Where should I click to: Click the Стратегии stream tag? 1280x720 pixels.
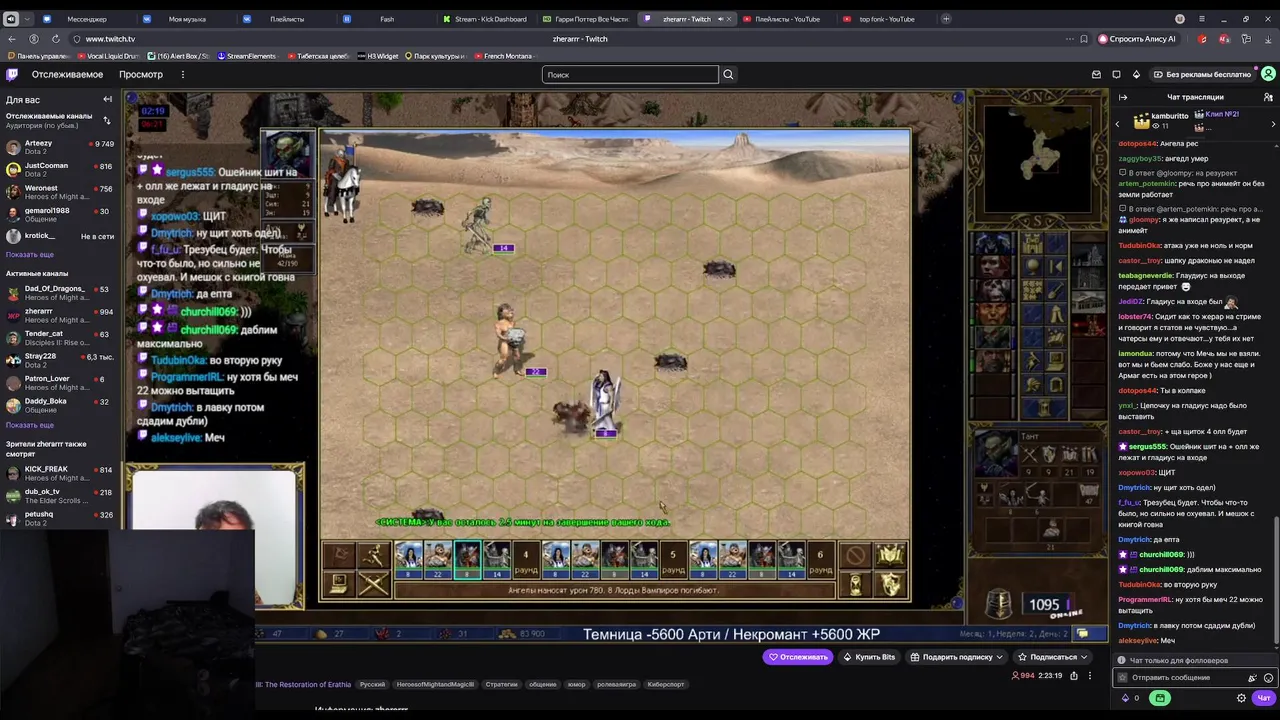coord(501,684)
